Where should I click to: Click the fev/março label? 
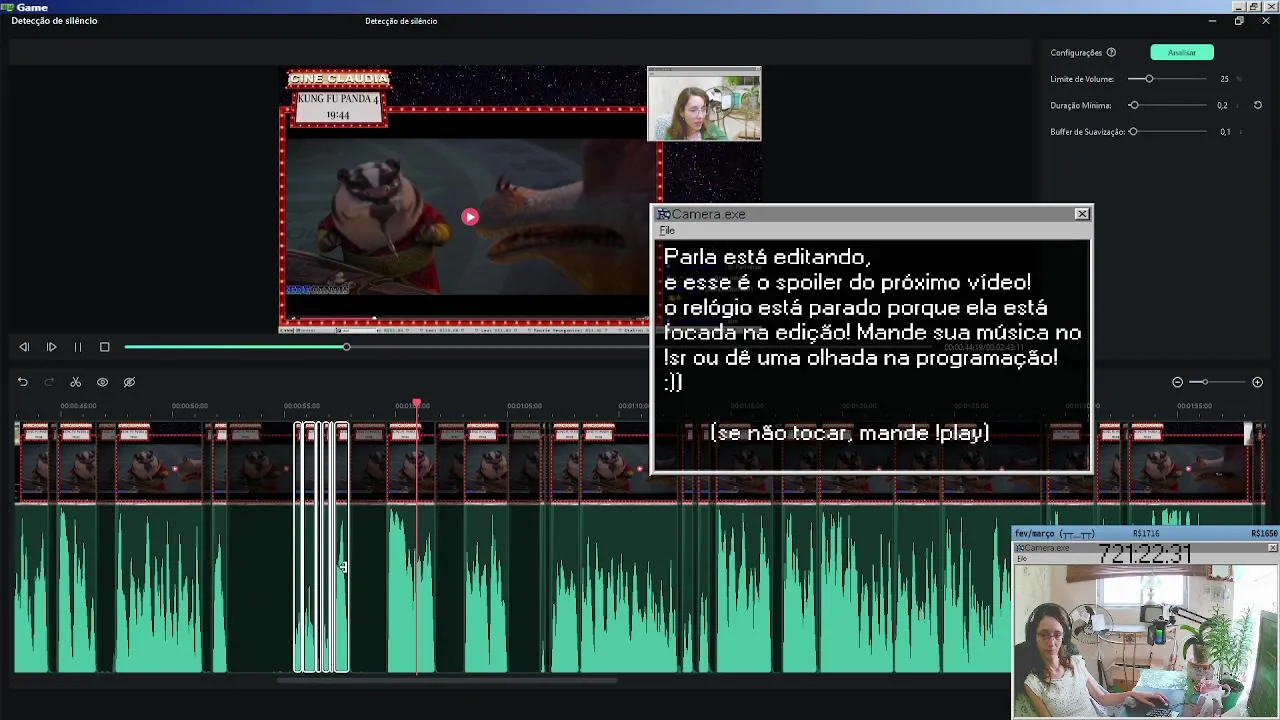coord(1055,534)
